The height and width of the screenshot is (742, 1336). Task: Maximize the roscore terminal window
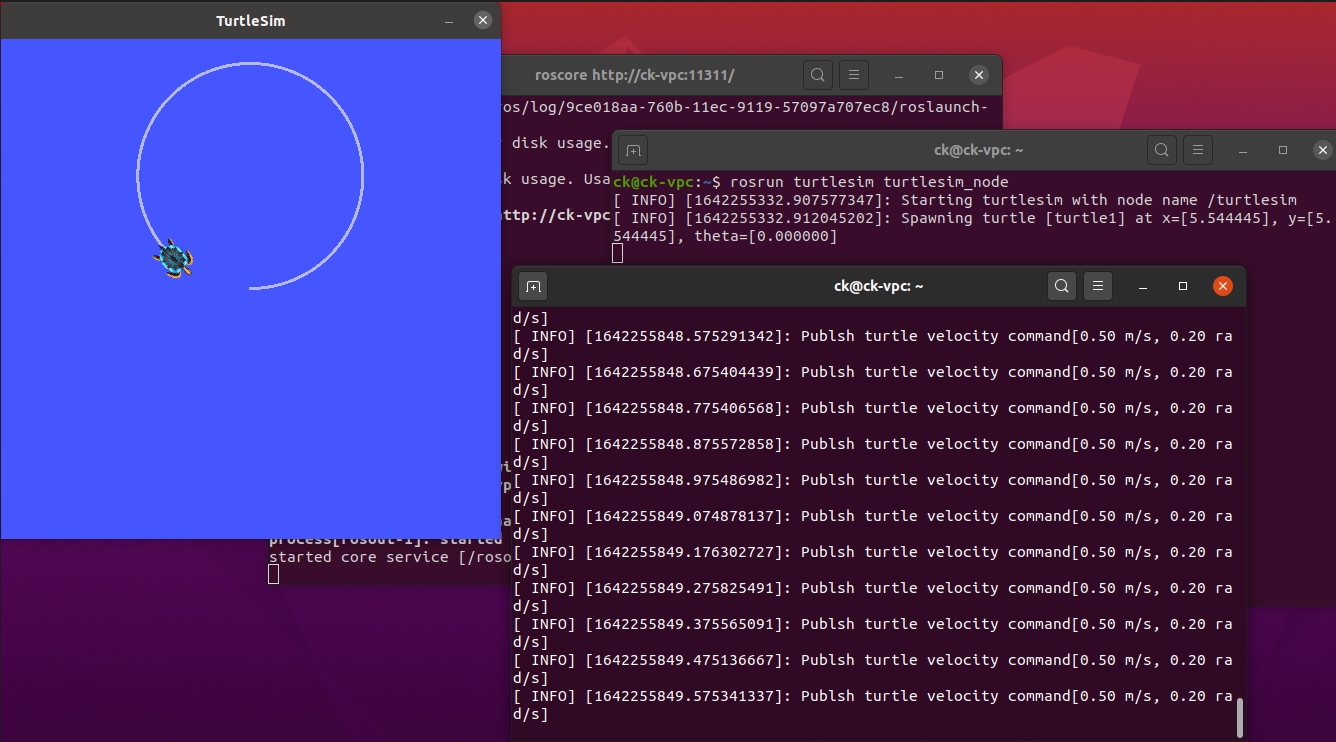[x=939, y=75]
